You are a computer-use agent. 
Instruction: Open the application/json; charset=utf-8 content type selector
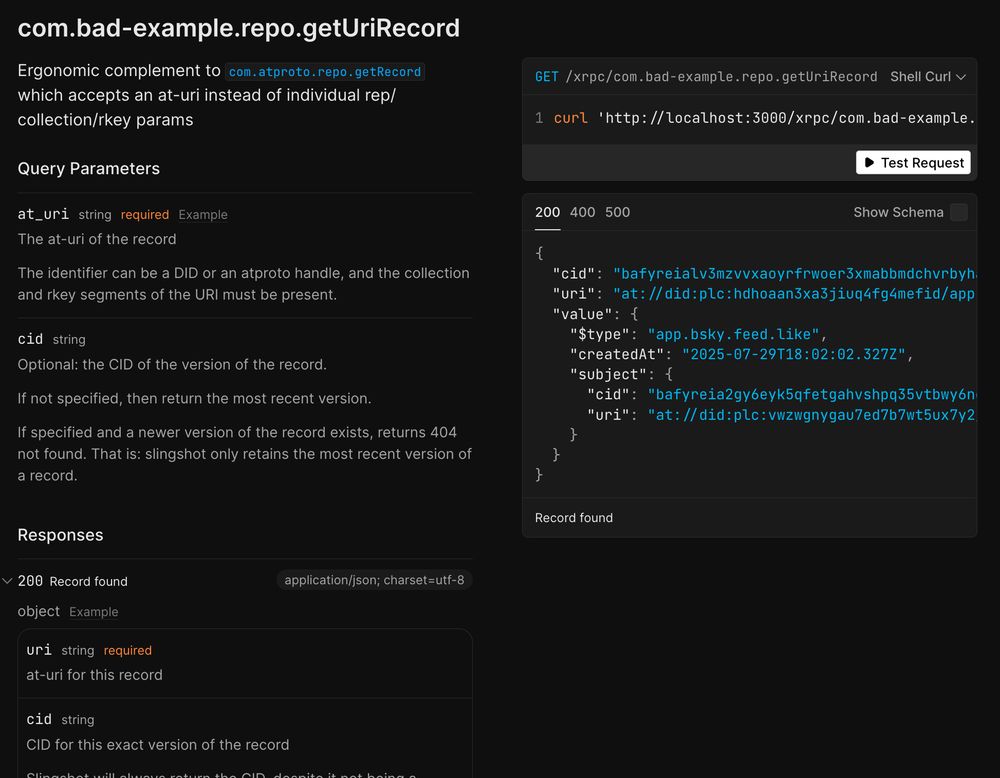click(x=374, y=580)
